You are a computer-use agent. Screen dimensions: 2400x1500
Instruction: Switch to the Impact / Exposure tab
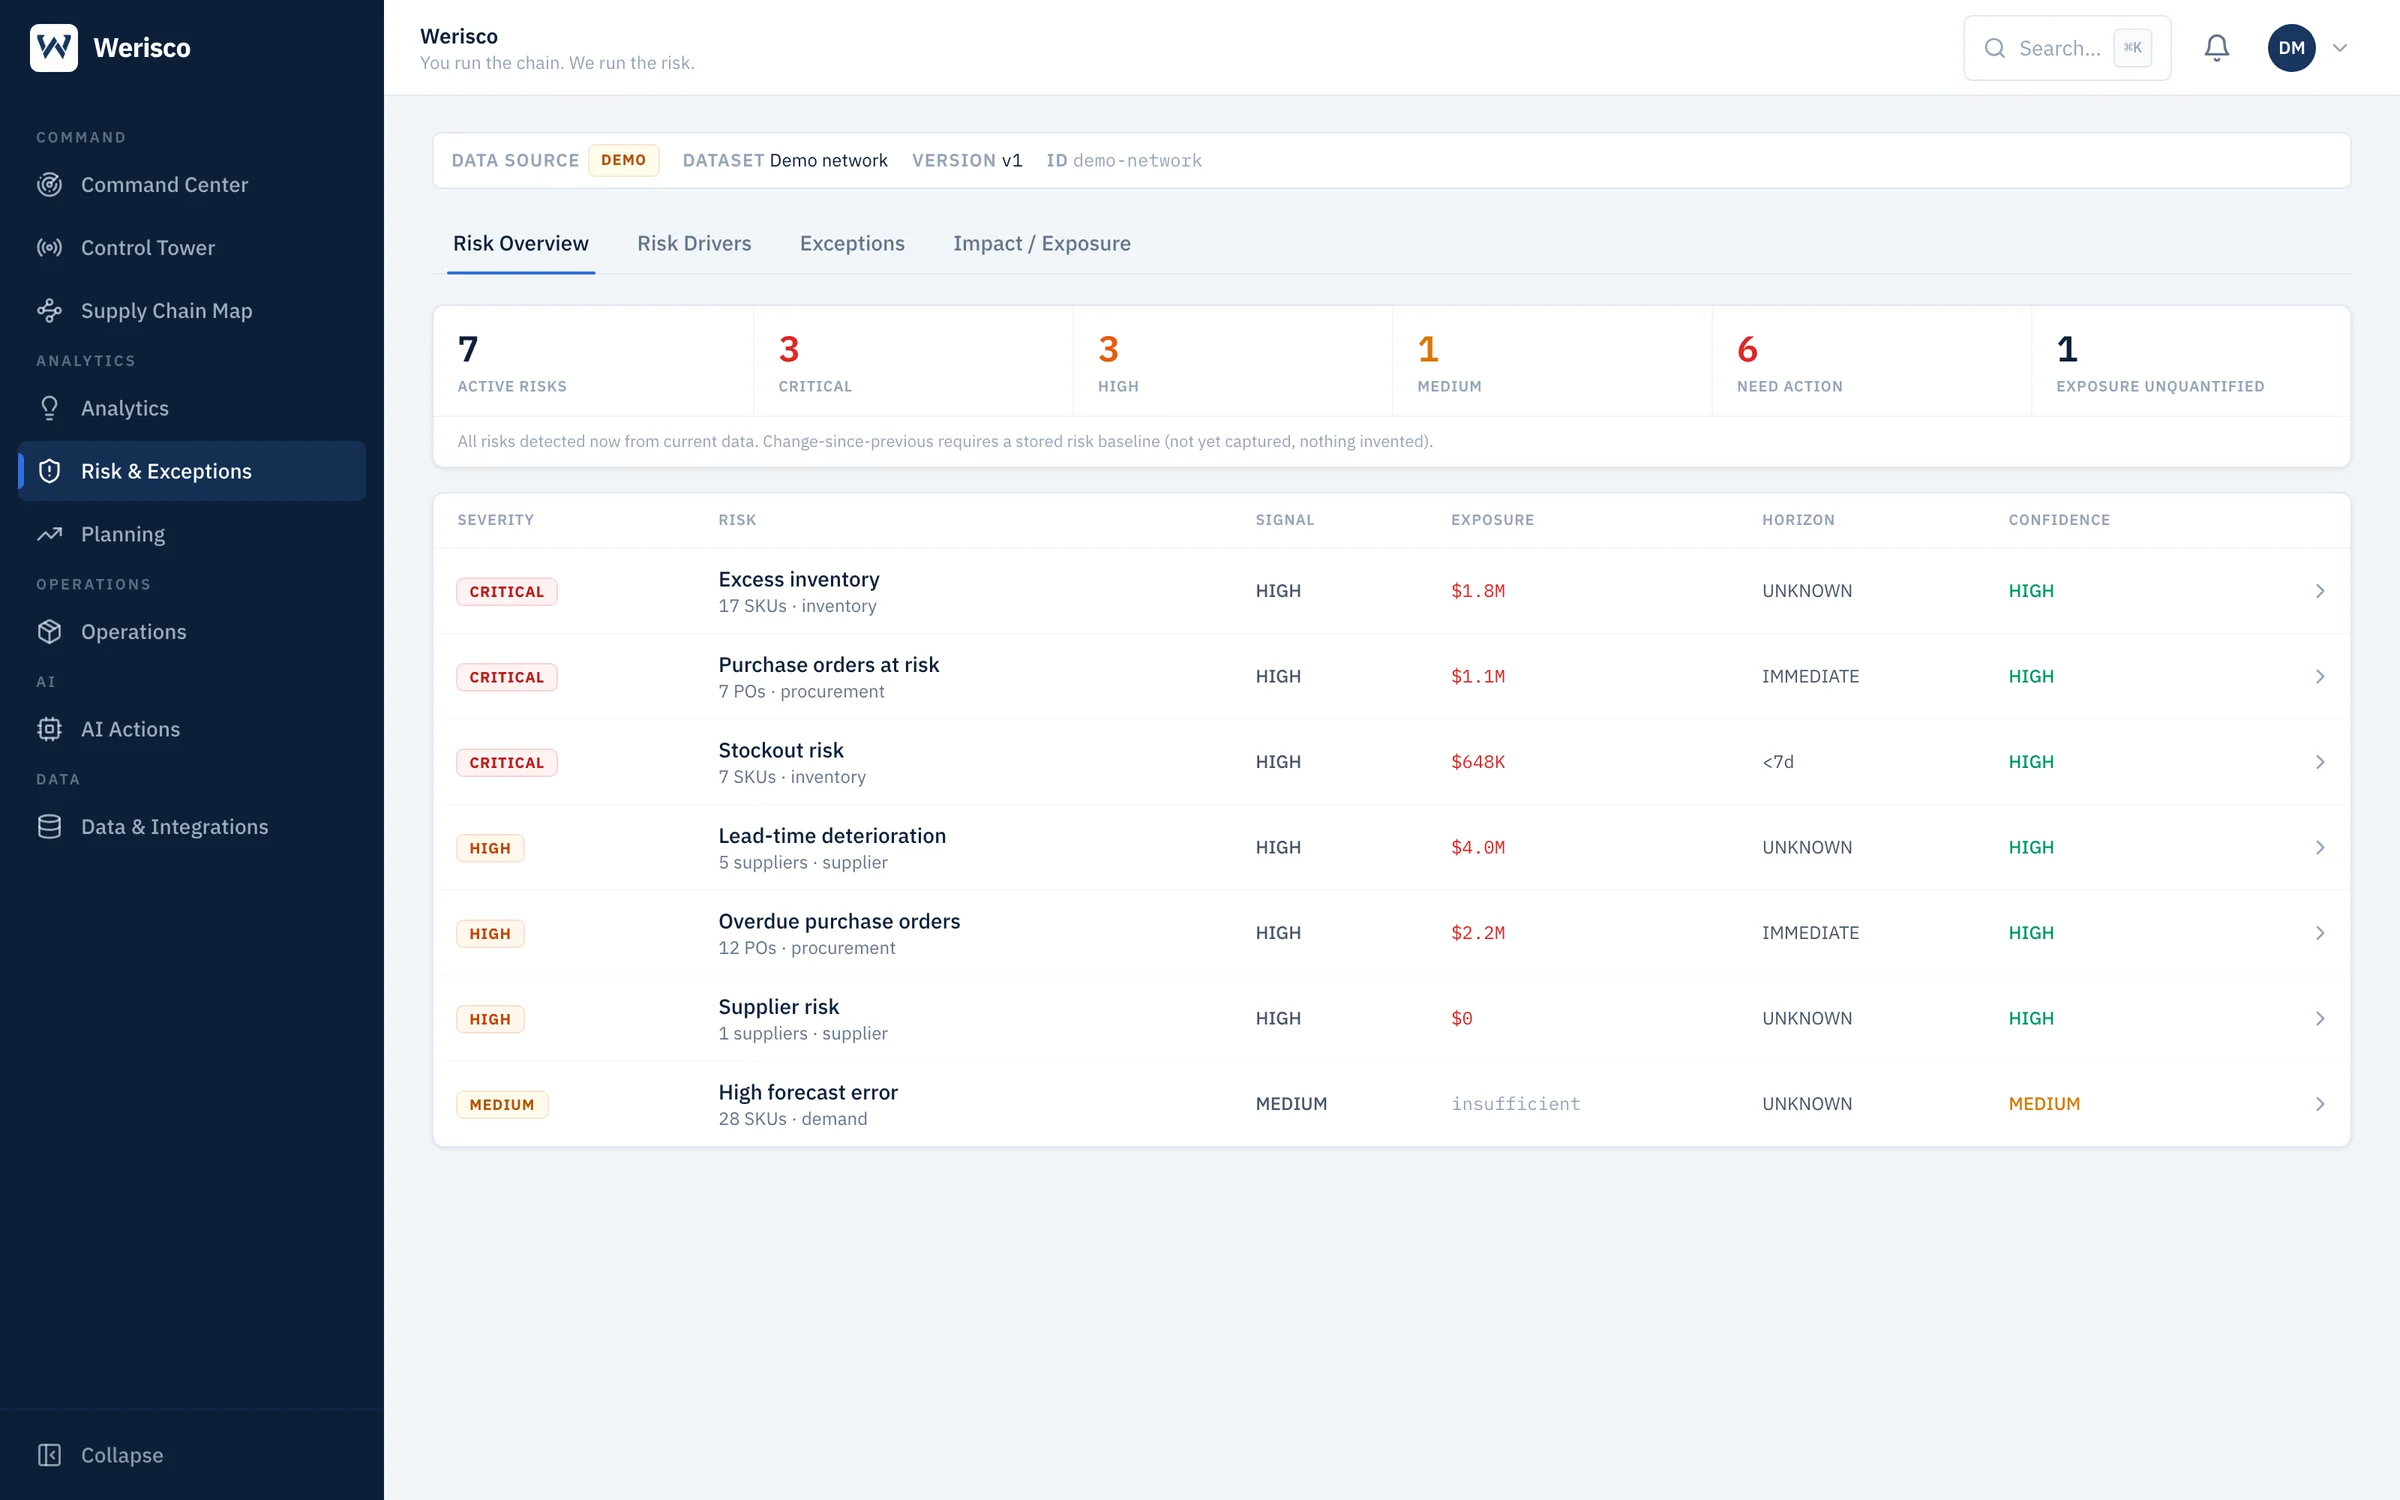pos(1042,243)
